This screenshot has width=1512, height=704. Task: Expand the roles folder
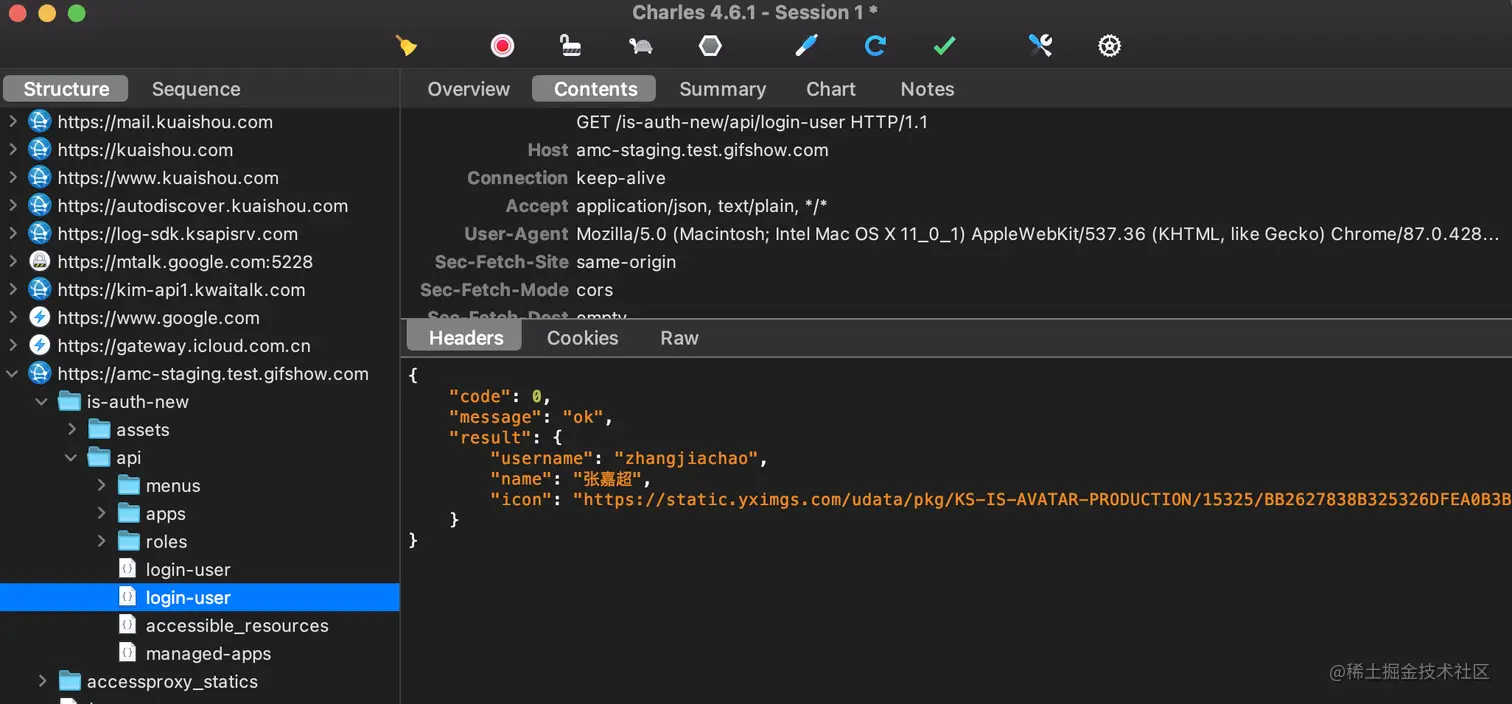[101, 542]
